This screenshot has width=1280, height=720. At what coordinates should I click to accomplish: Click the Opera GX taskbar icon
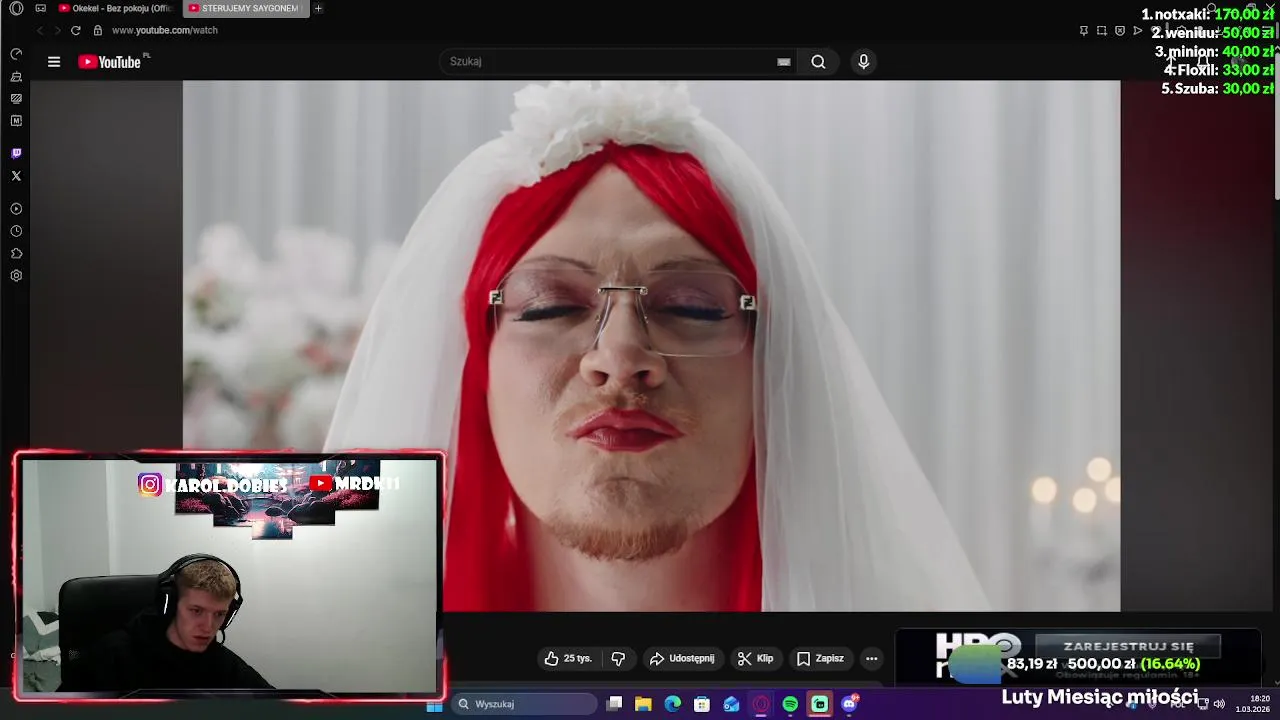(761, 704)
